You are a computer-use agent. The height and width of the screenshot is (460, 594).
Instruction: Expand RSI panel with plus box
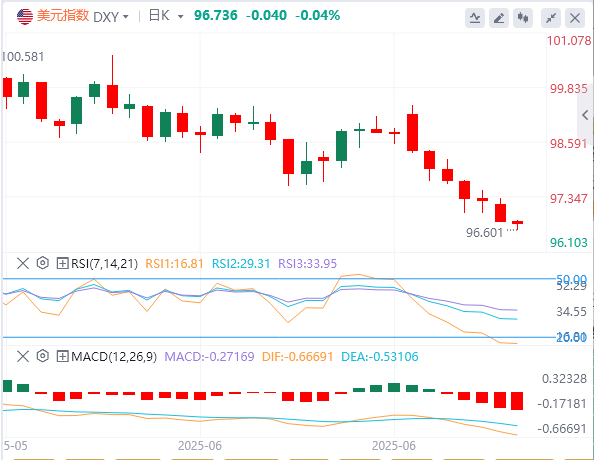pyautogui.click(x=62, y=263)
